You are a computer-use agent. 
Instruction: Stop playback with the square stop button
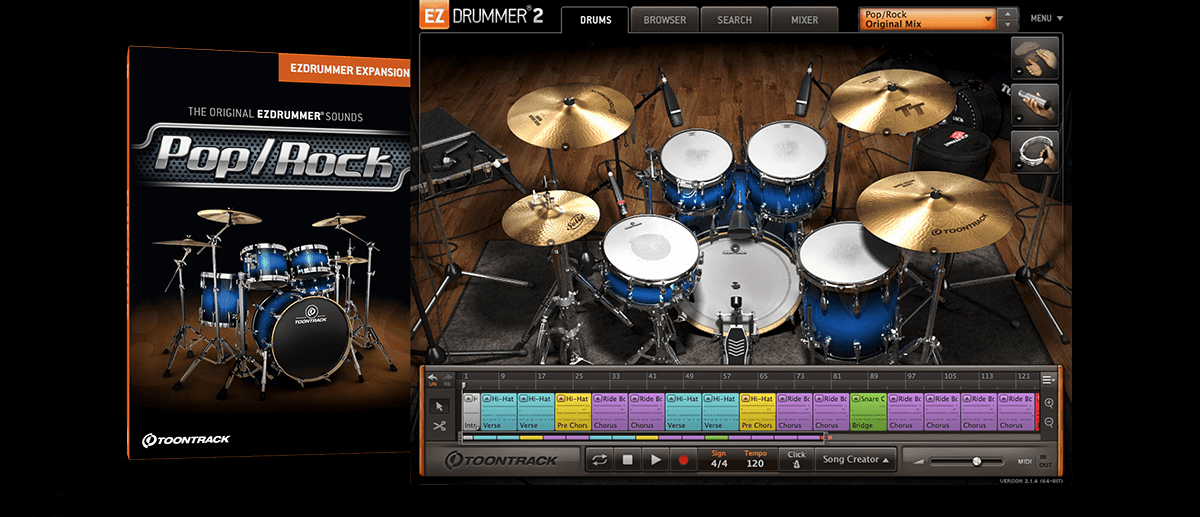point(628,460)
